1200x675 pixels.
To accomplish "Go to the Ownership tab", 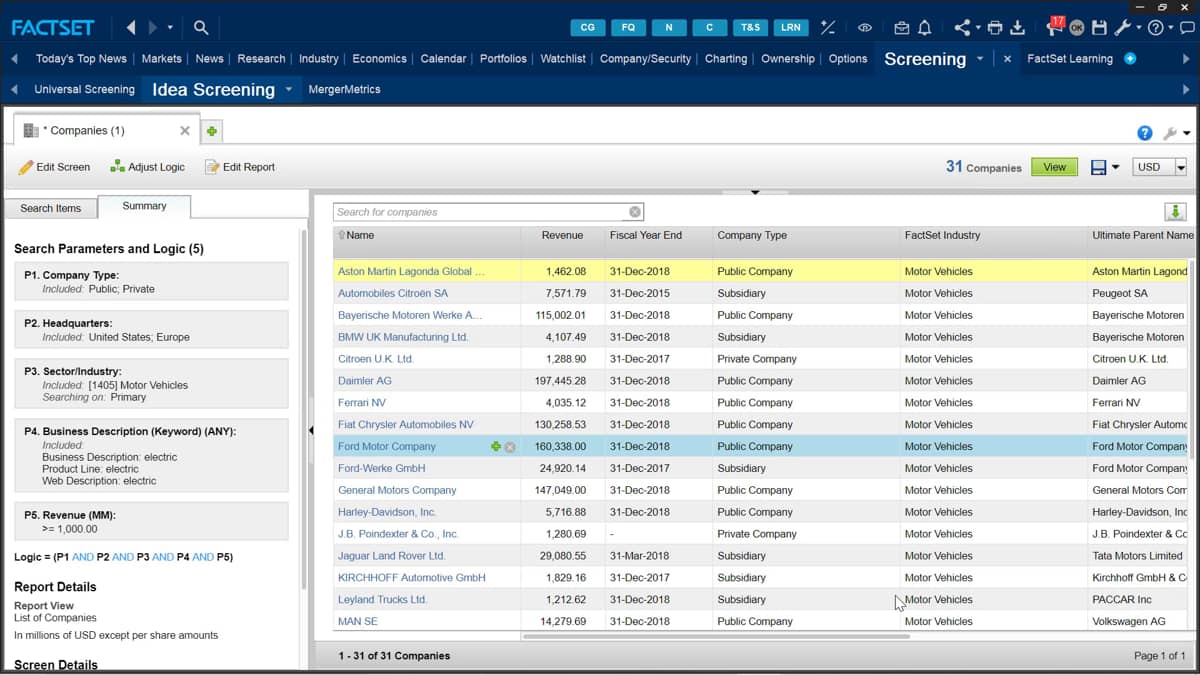I will 788,59.
